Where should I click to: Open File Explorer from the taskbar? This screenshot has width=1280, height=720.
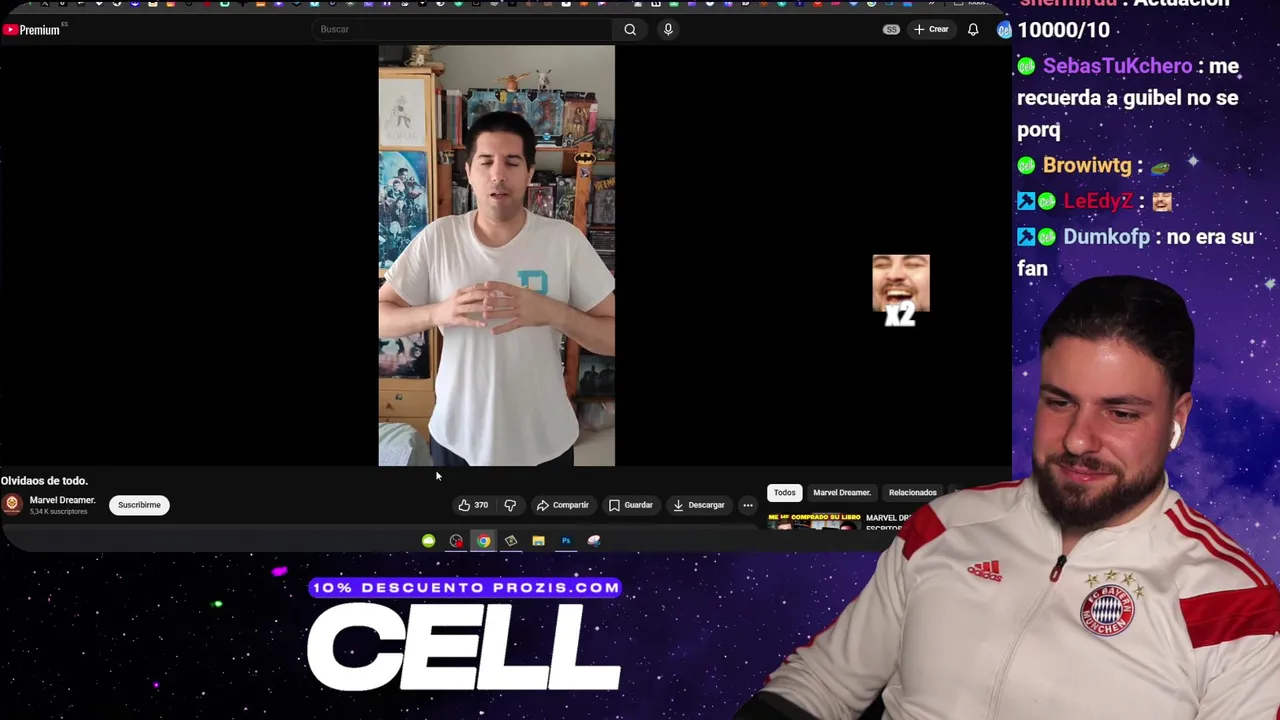pos(538,541)
